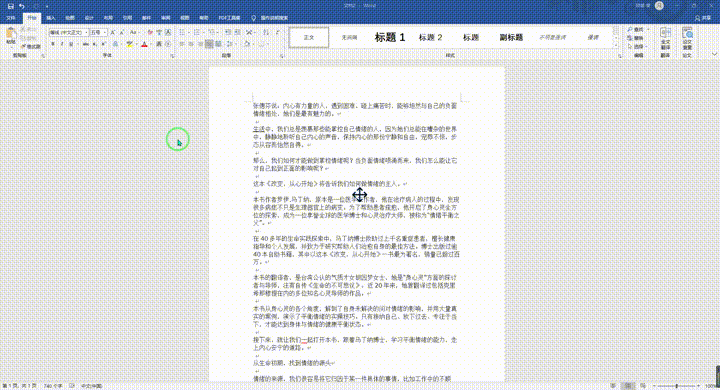Activate the Format Painter (格式刷) button
The image size is (720, 390).
32,46
